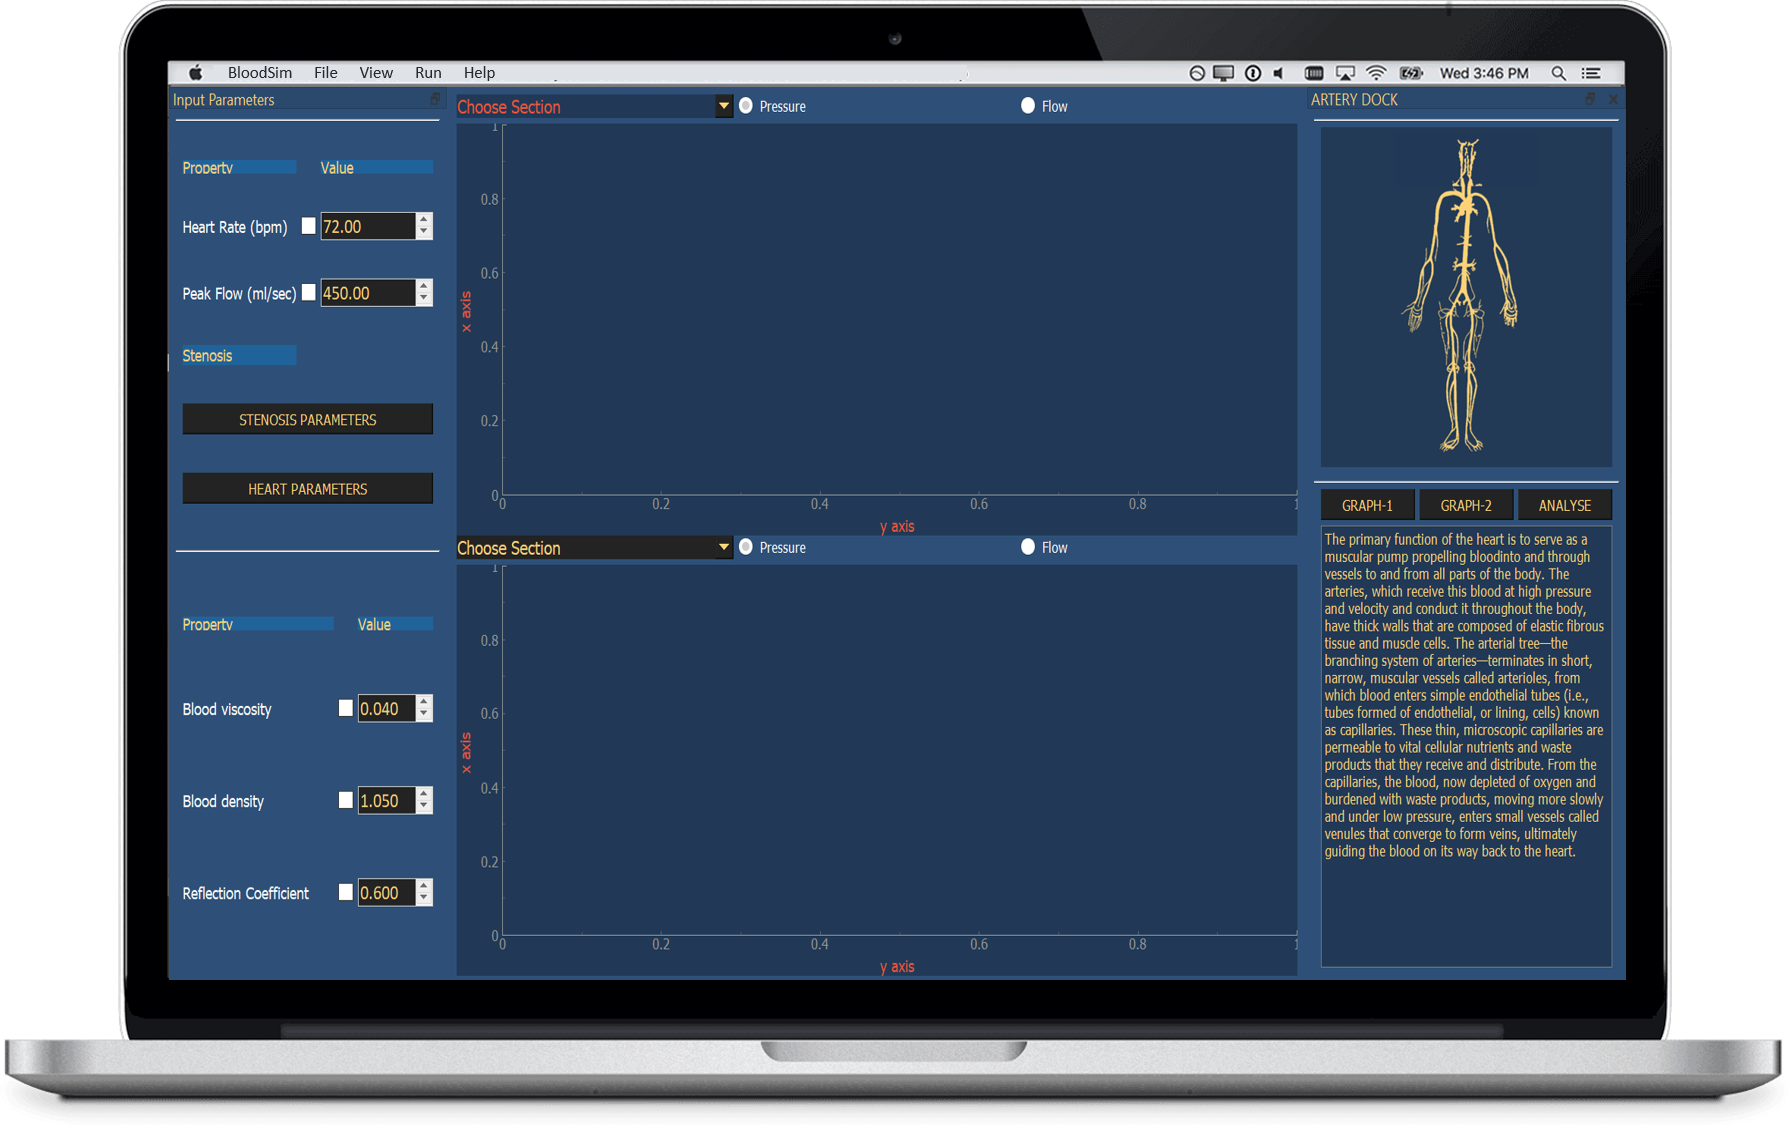1789x1125 pixels.
Task: Click the display monitor menu bar icon
Action: tap(1223, 73)
